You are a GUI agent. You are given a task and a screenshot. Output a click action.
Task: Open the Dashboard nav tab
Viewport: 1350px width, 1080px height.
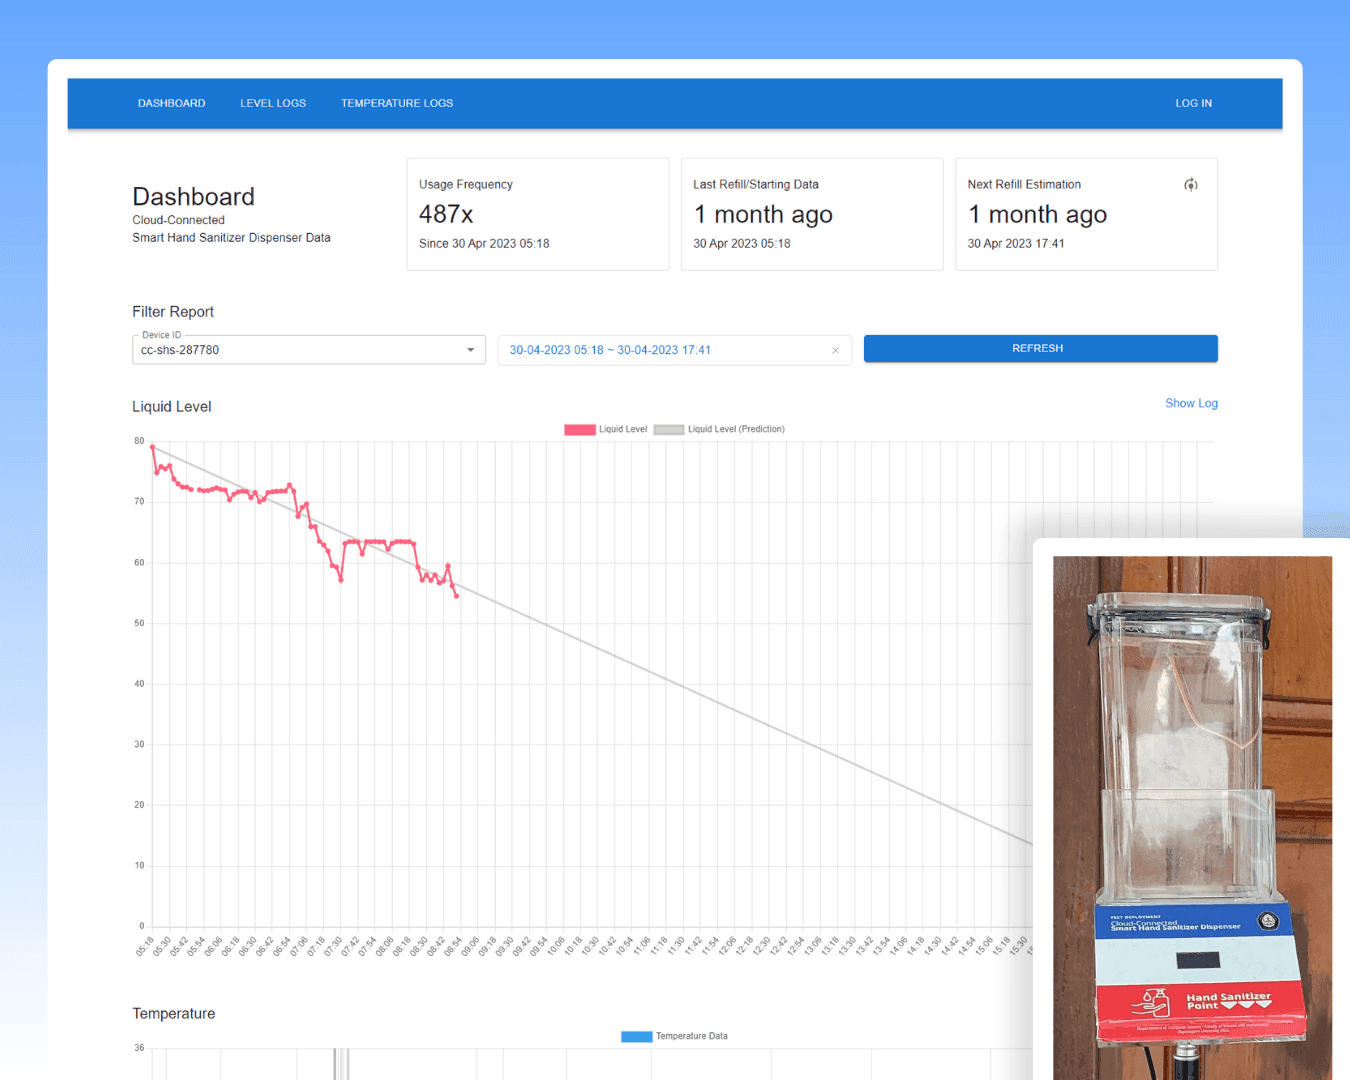coord(171,104)
